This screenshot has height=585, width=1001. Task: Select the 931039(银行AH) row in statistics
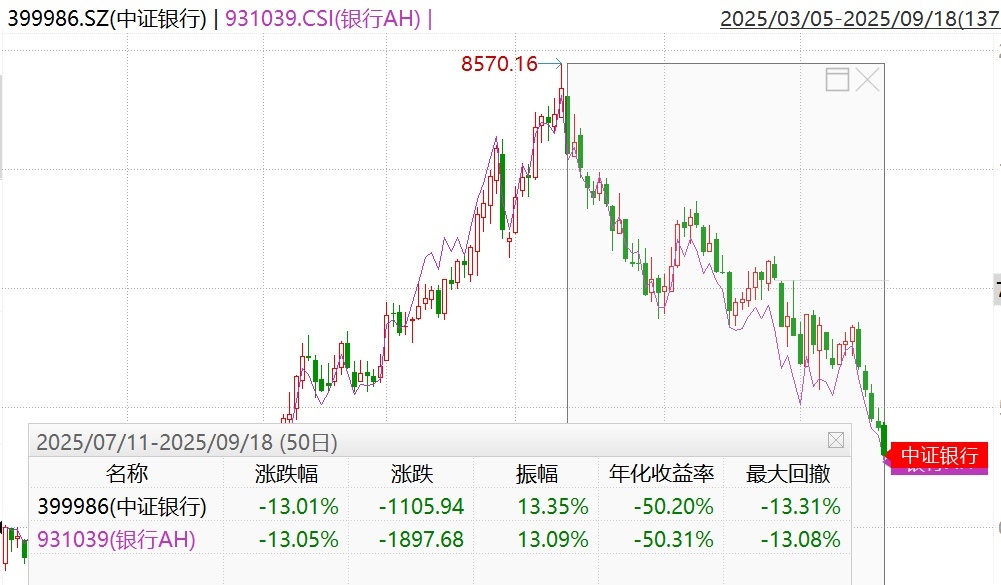pyautogui.click(x=116, y=540)
